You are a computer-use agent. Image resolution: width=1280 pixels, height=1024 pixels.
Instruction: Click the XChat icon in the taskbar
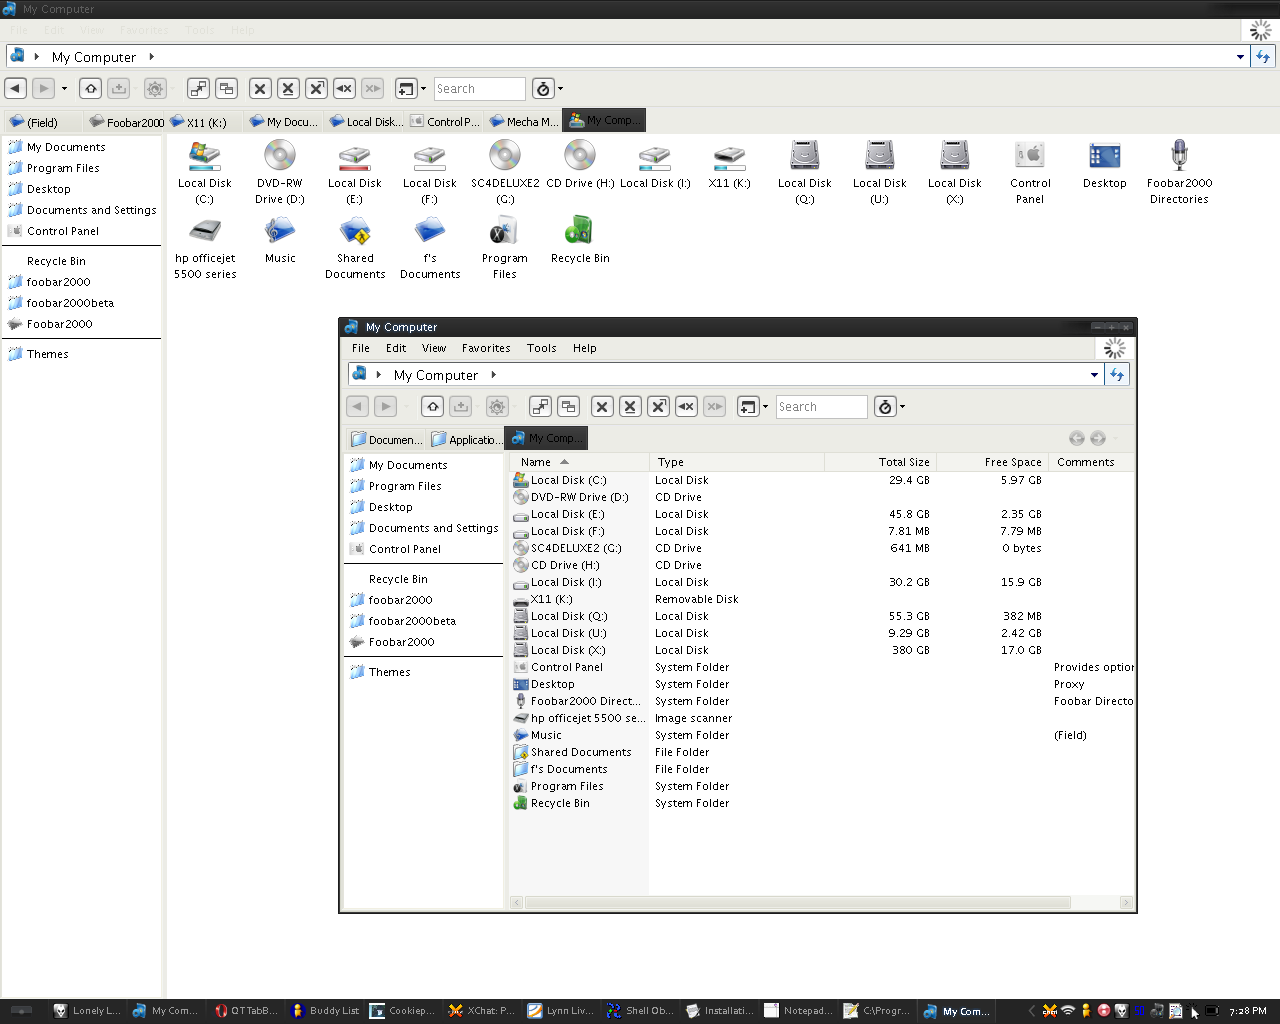[456, 1011]
